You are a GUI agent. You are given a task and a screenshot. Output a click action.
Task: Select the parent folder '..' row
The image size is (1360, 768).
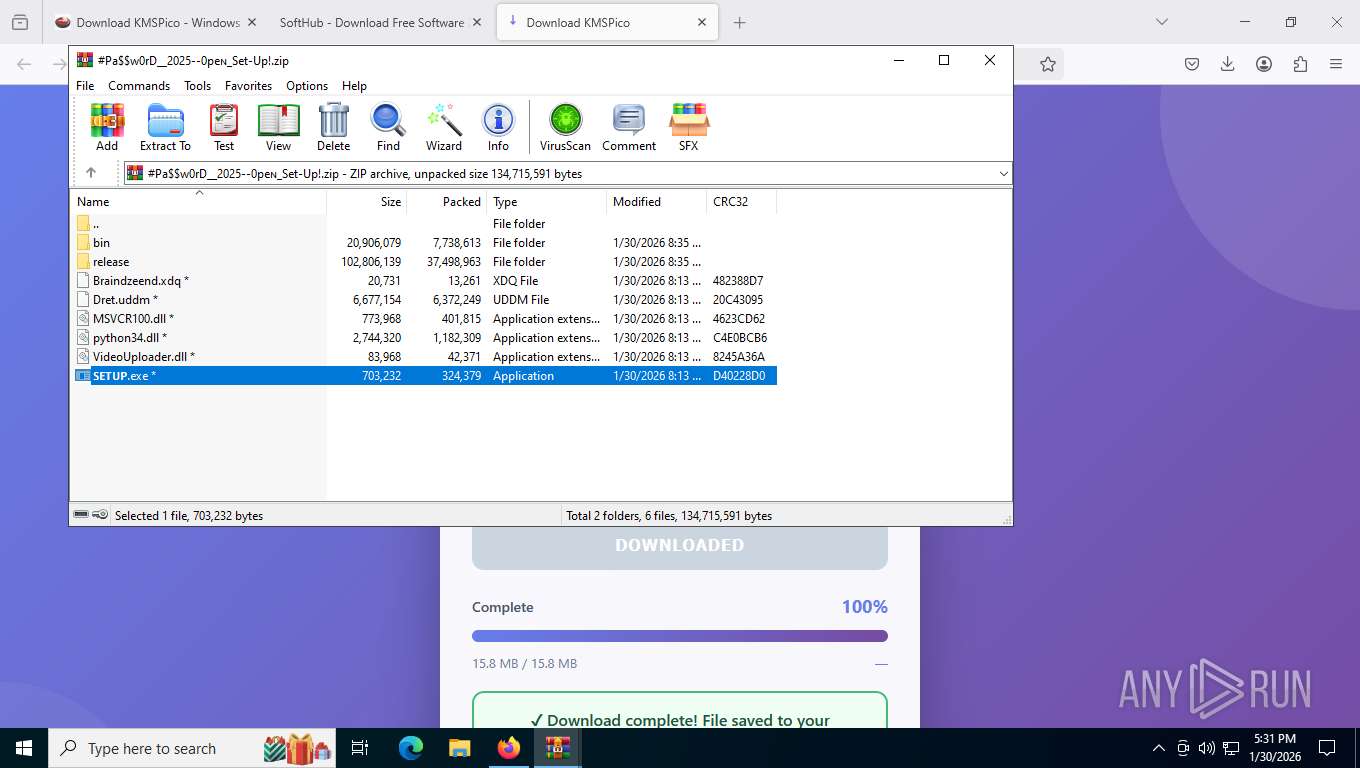[x=423, y=224]
